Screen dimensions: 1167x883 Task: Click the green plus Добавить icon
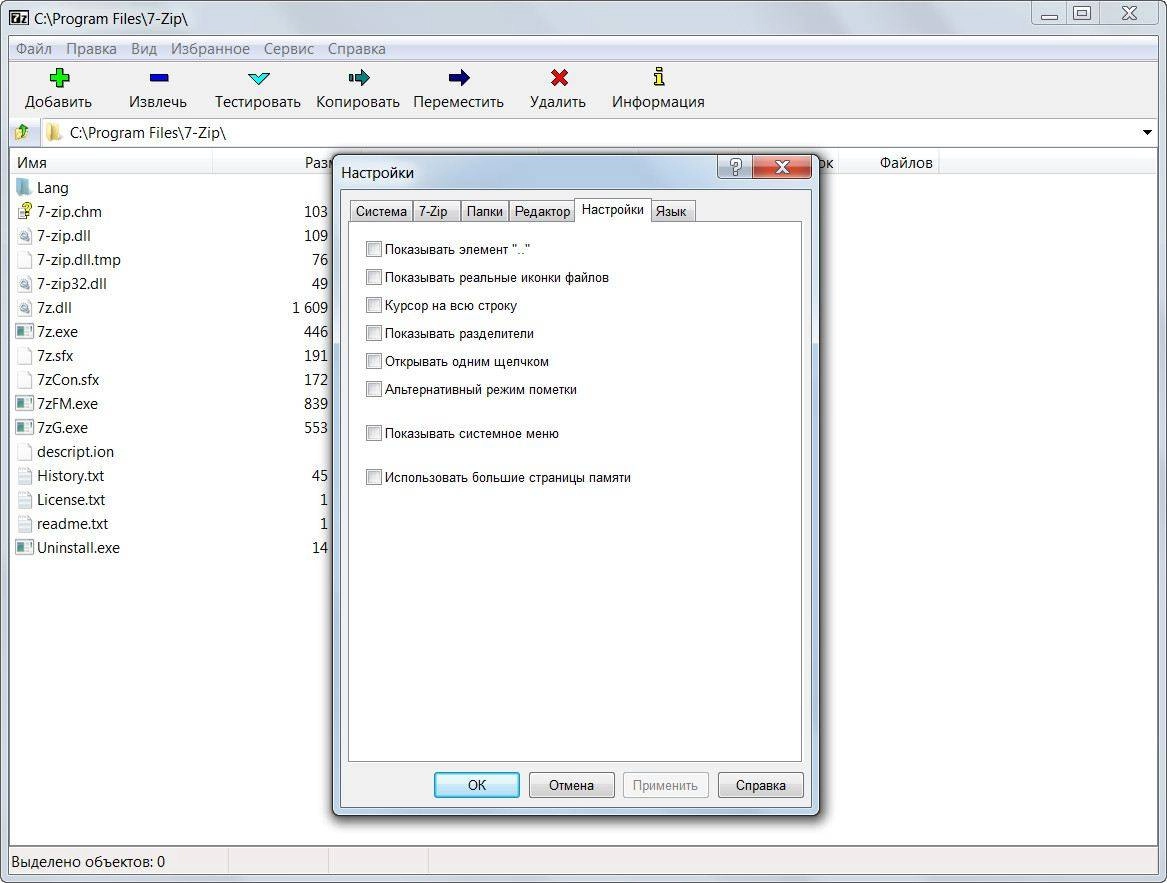coord(59,77)
